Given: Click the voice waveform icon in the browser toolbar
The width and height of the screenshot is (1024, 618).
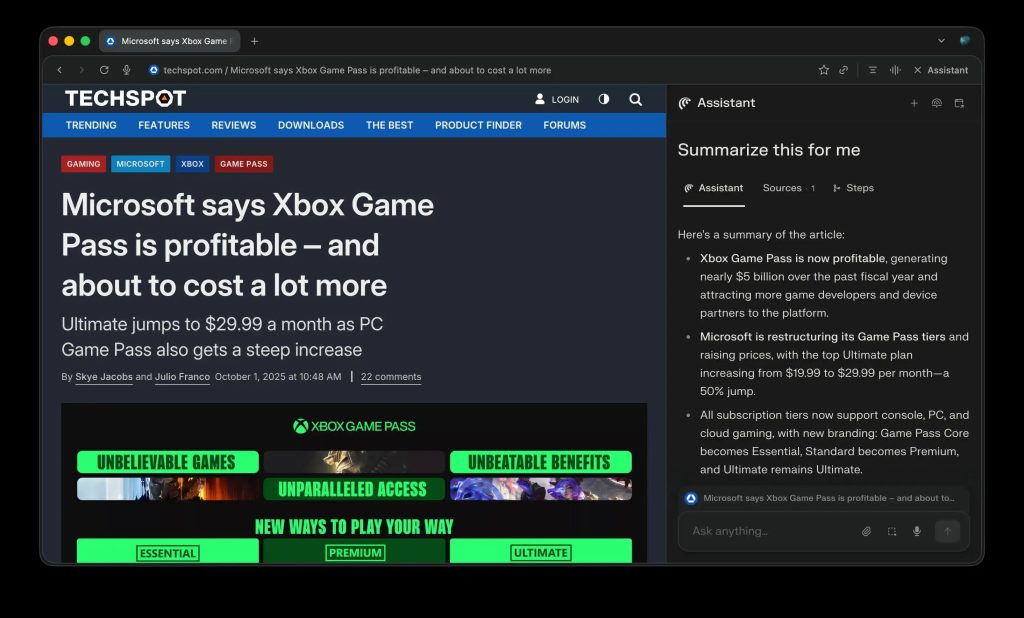Looking at the screenshot, I should coord(895,70).
